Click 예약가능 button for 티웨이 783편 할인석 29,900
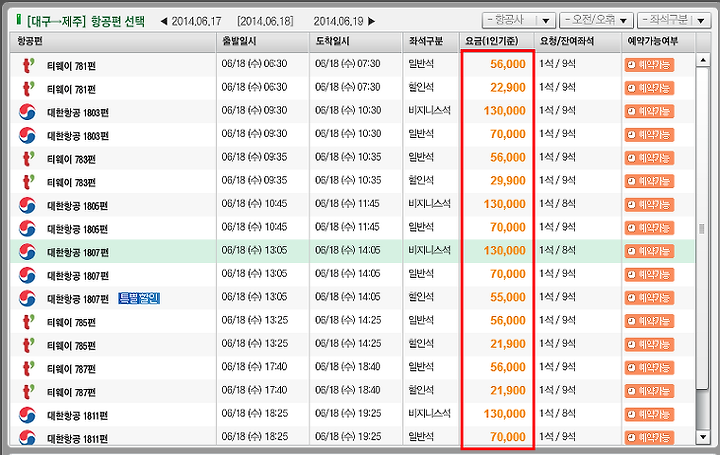 pyautogui.click(x=649, y=181)
